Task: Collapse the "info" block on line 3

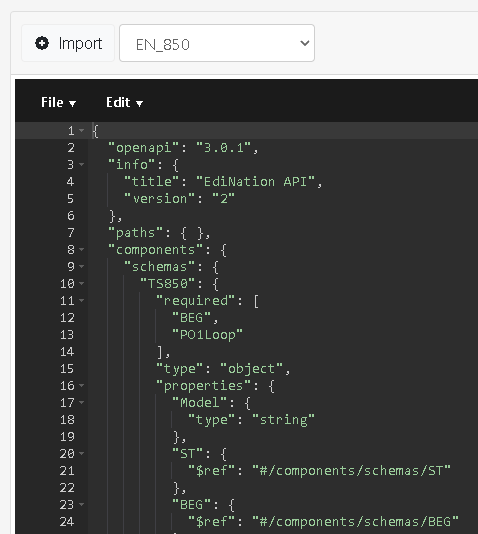Action: click(x=81, y=164)
